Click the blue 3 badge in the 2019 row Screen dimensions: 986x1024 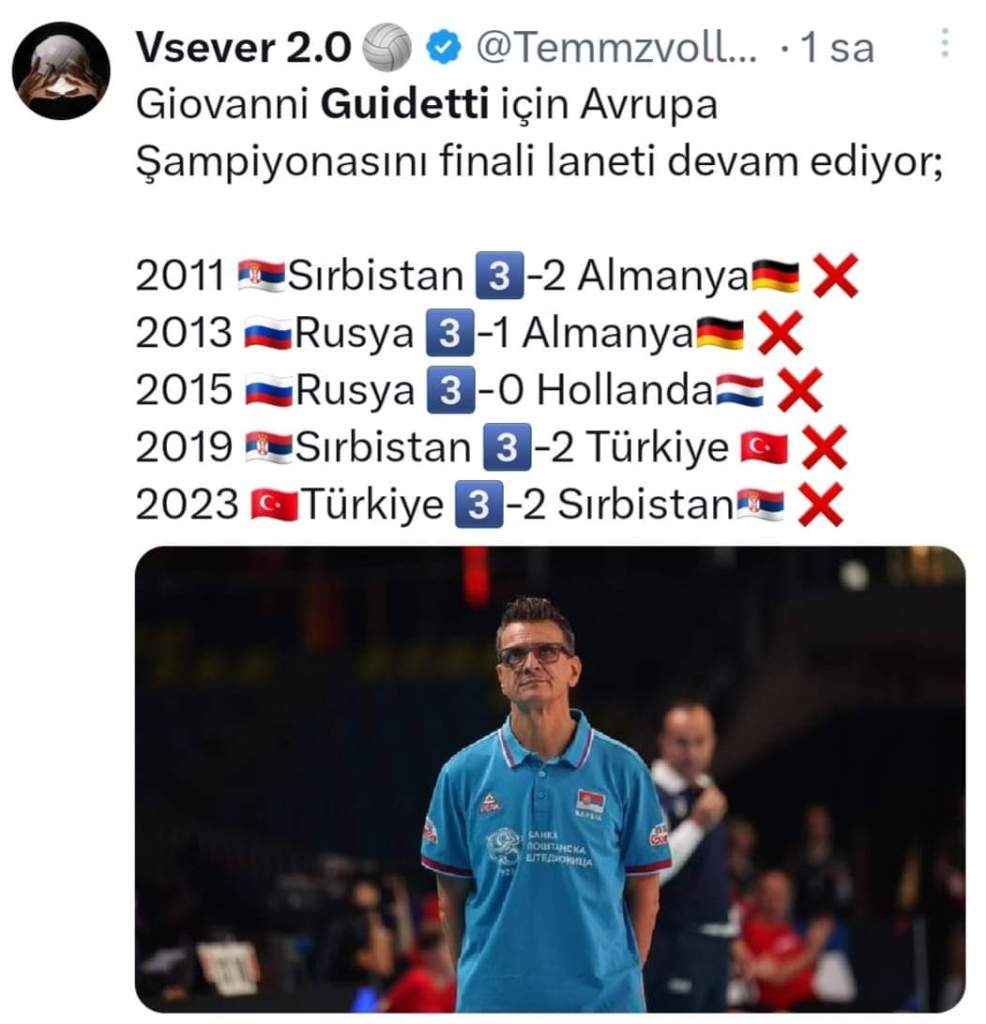pyautogui.click(x=507, y=448)
